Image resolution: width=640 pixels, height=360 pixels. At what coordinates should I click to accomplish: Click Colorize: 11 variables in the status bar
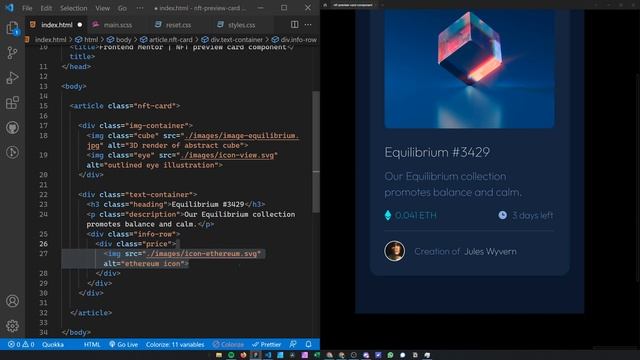coord(175,344)
